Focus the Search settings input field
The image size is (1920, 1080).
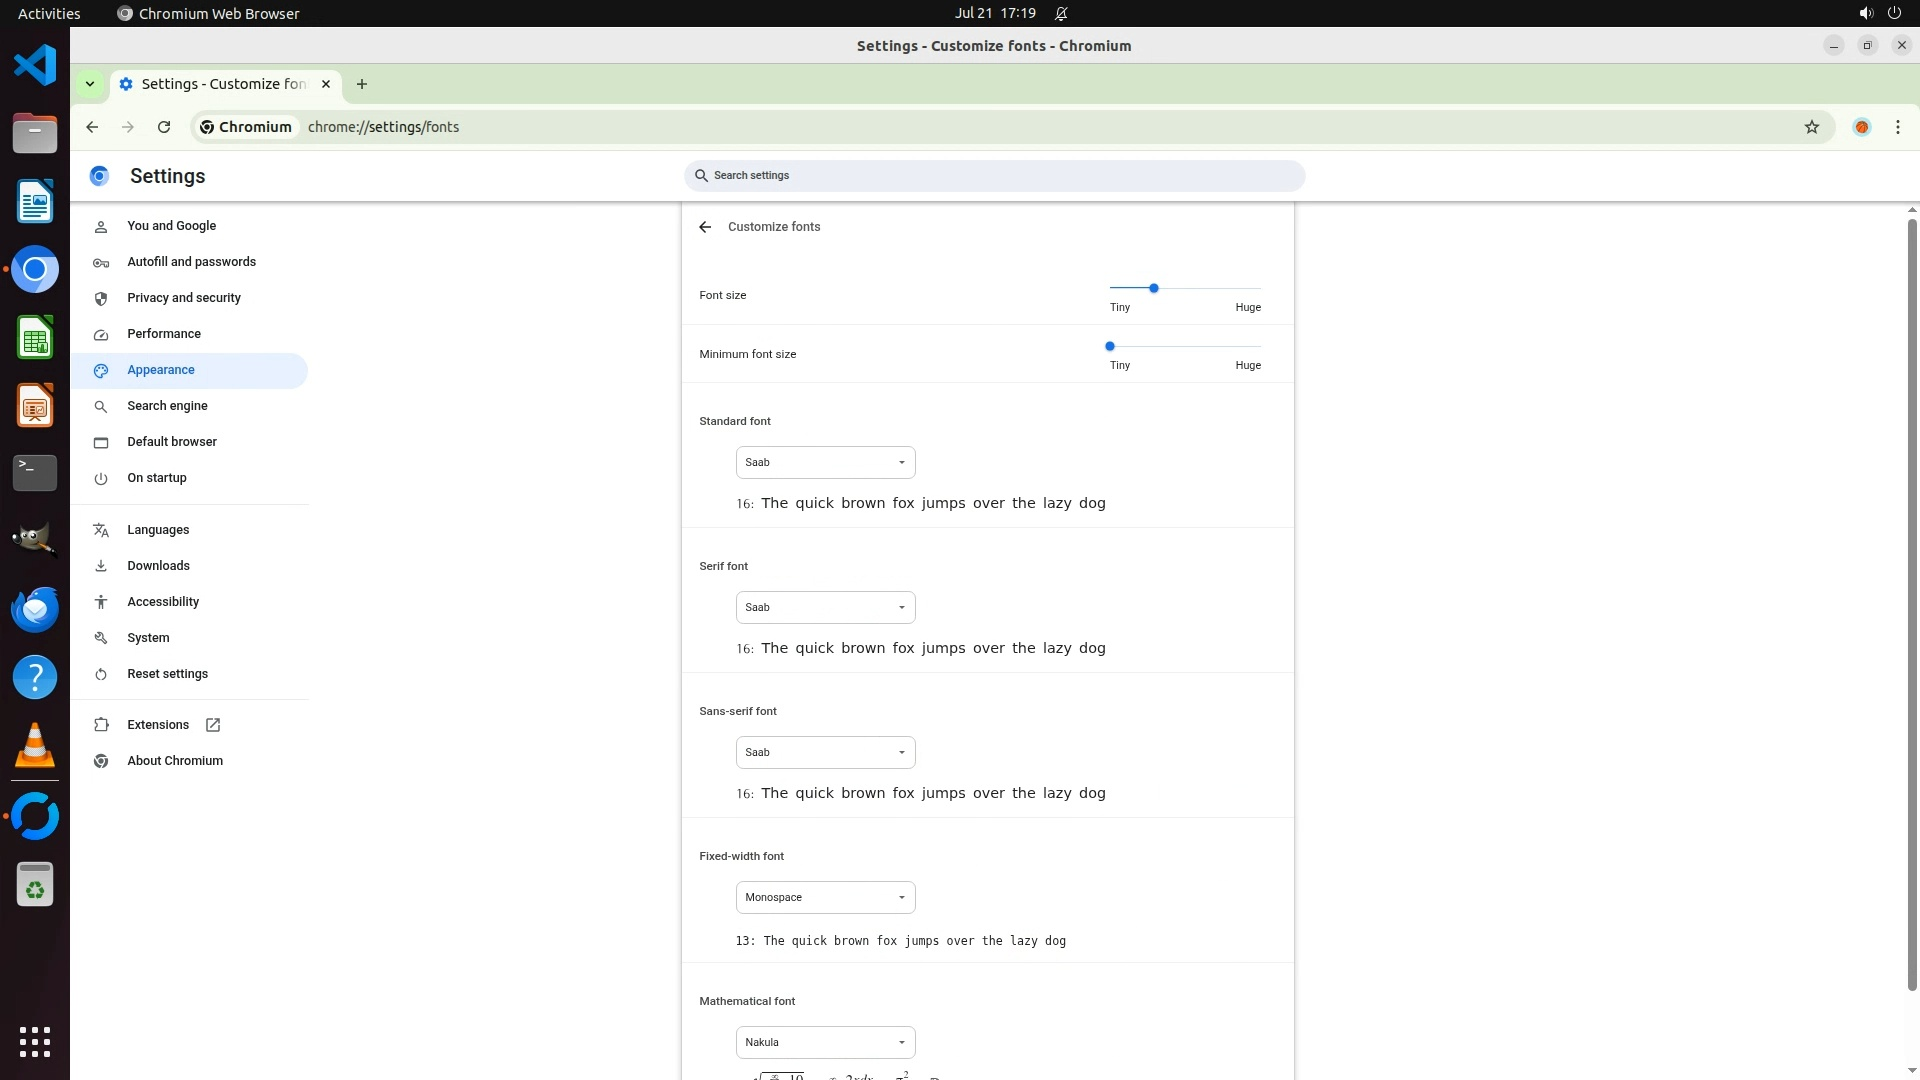pos(995,176)
